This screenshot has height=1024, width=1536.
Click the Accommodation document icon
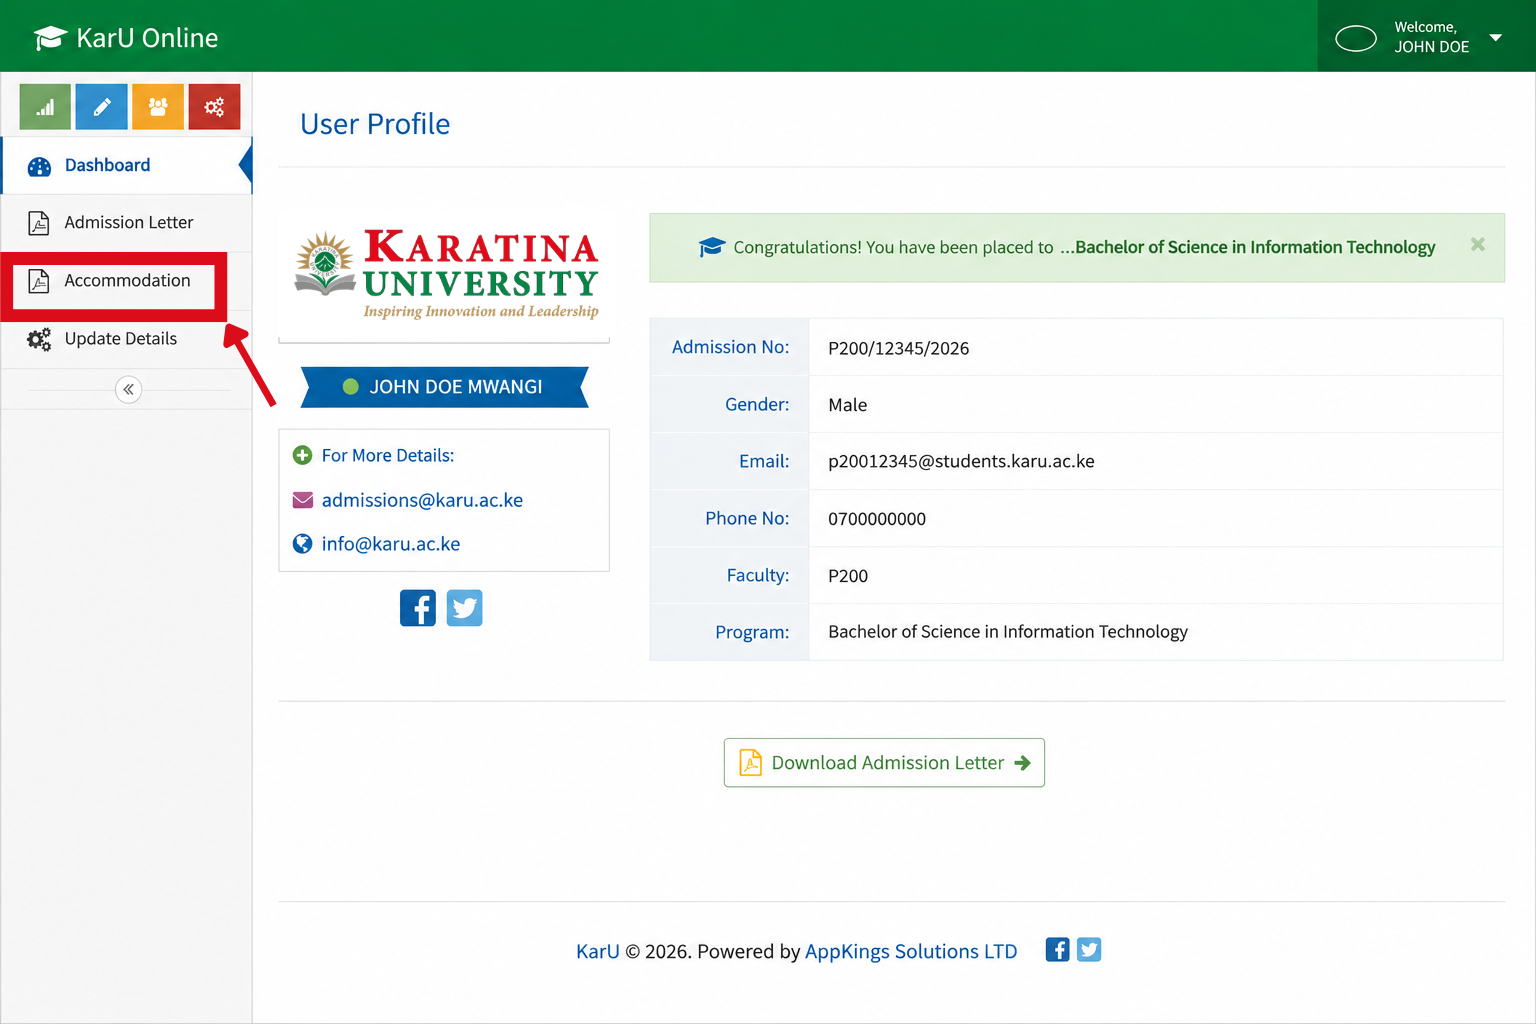tap(39, 281)
